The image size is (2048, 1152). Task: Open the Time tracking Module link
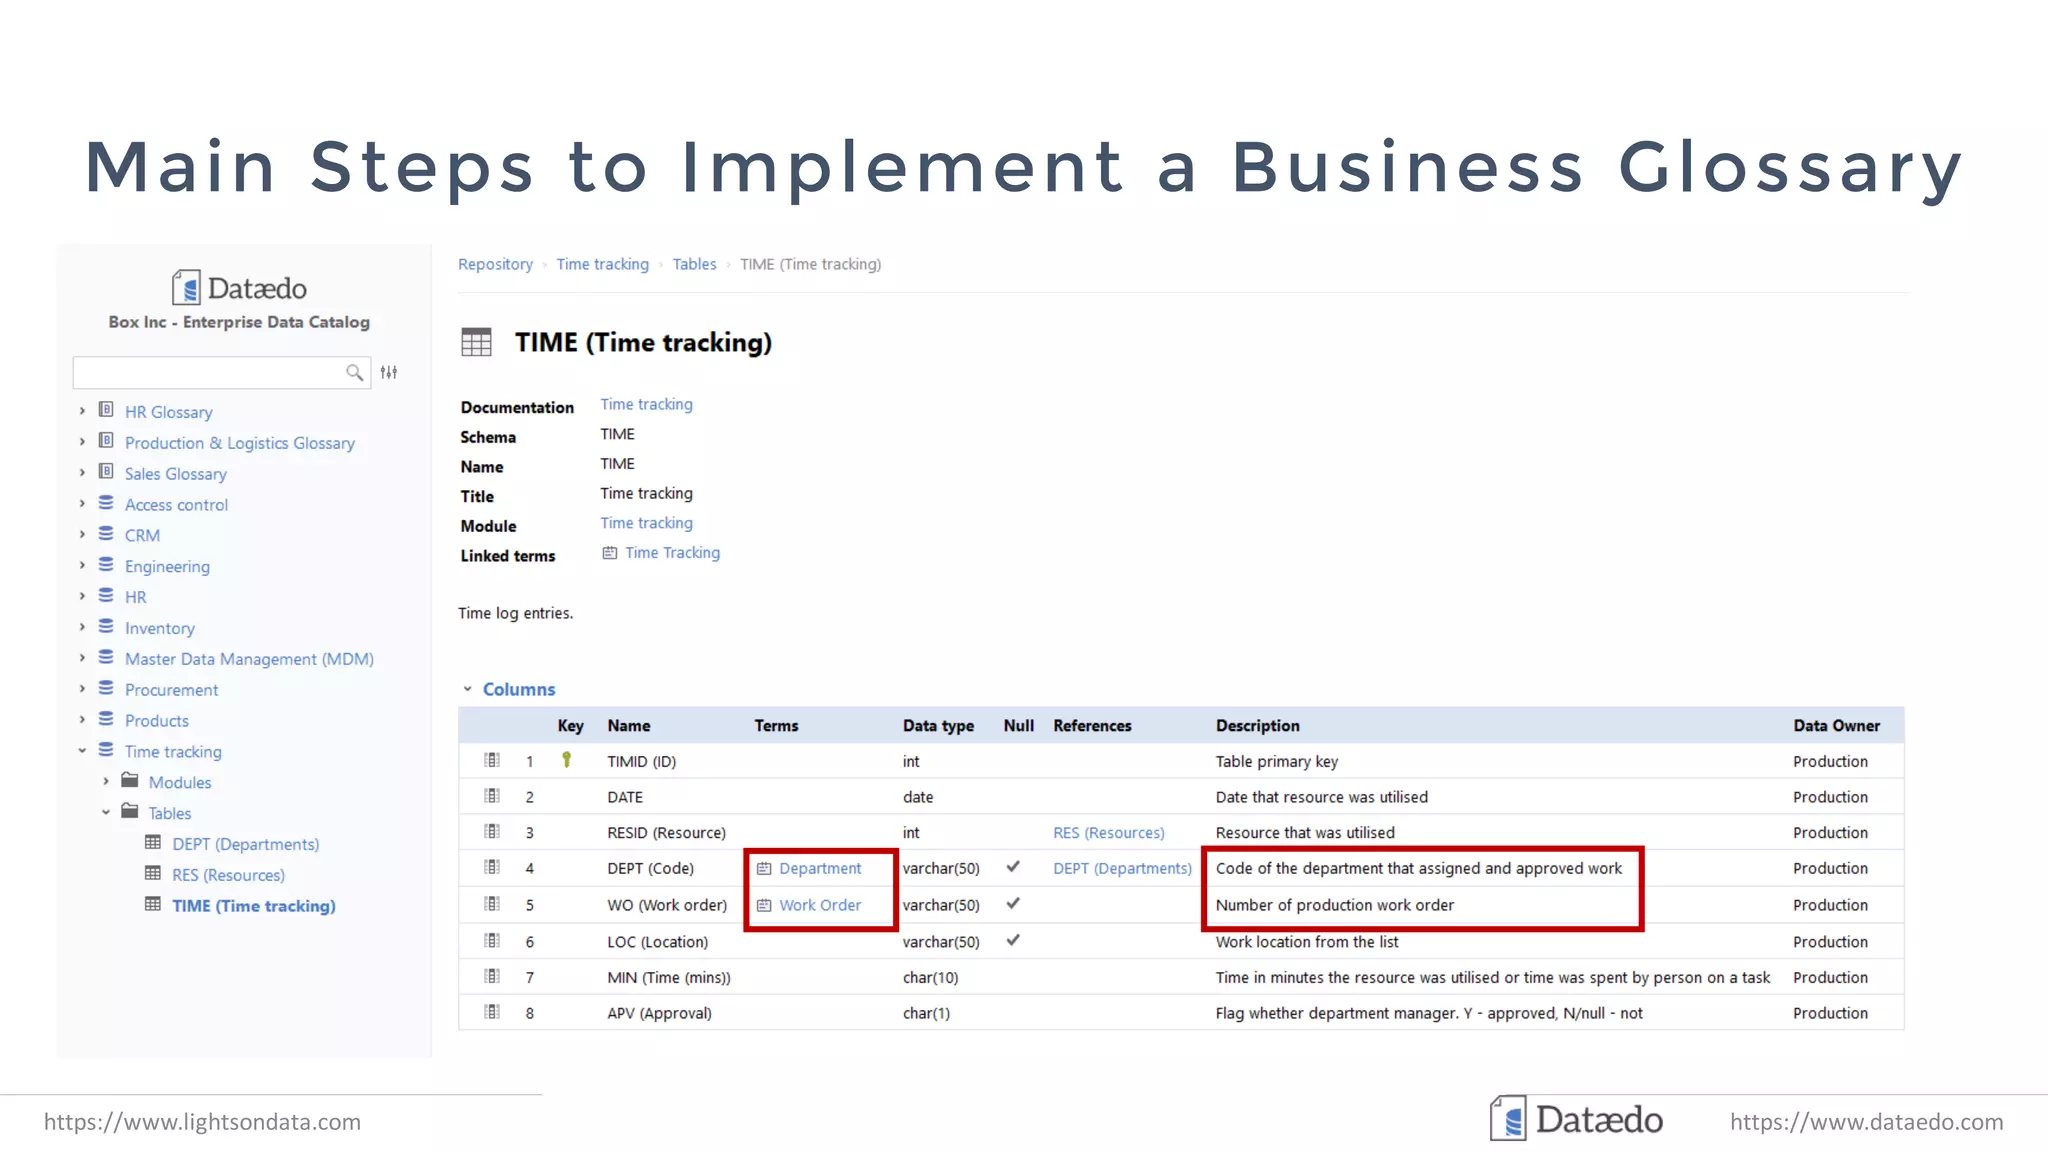point(646,523)
